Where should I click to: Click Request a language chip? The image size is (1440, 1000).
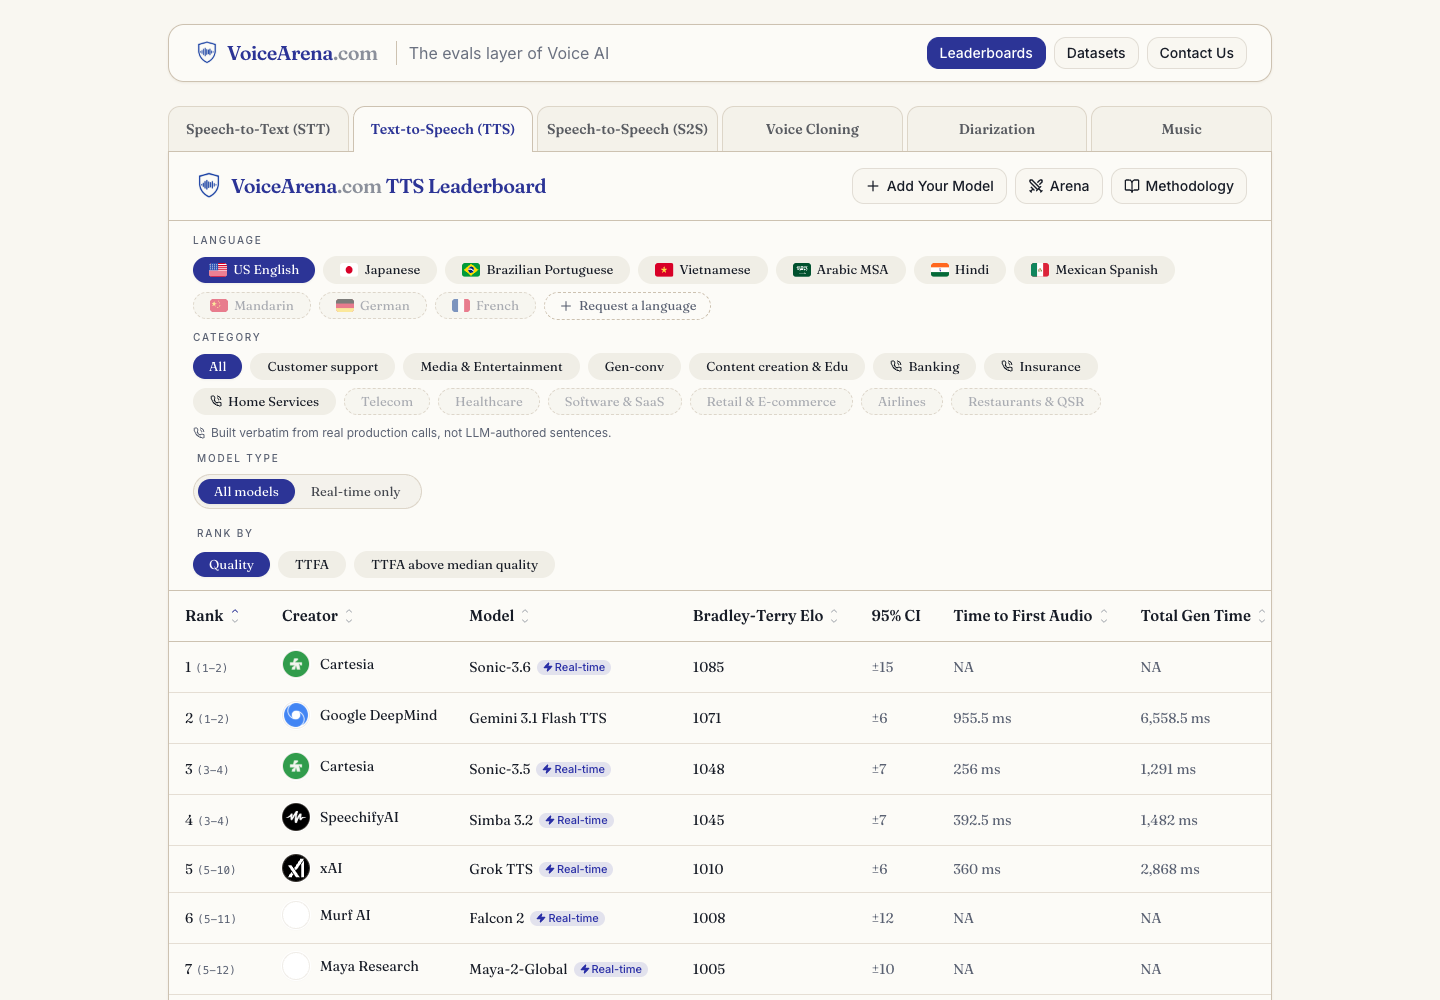(x=627, y=306)
